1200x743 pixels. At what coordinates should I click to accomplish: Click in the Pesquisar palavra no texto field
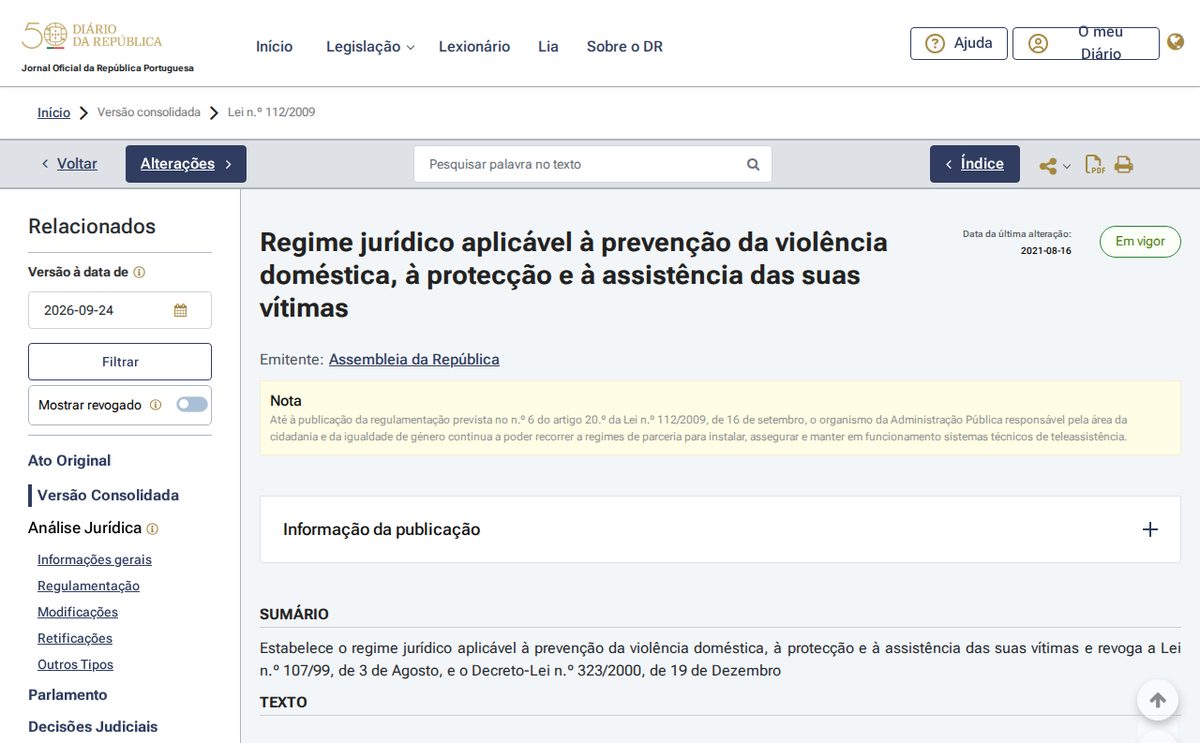tap(593, 164)
